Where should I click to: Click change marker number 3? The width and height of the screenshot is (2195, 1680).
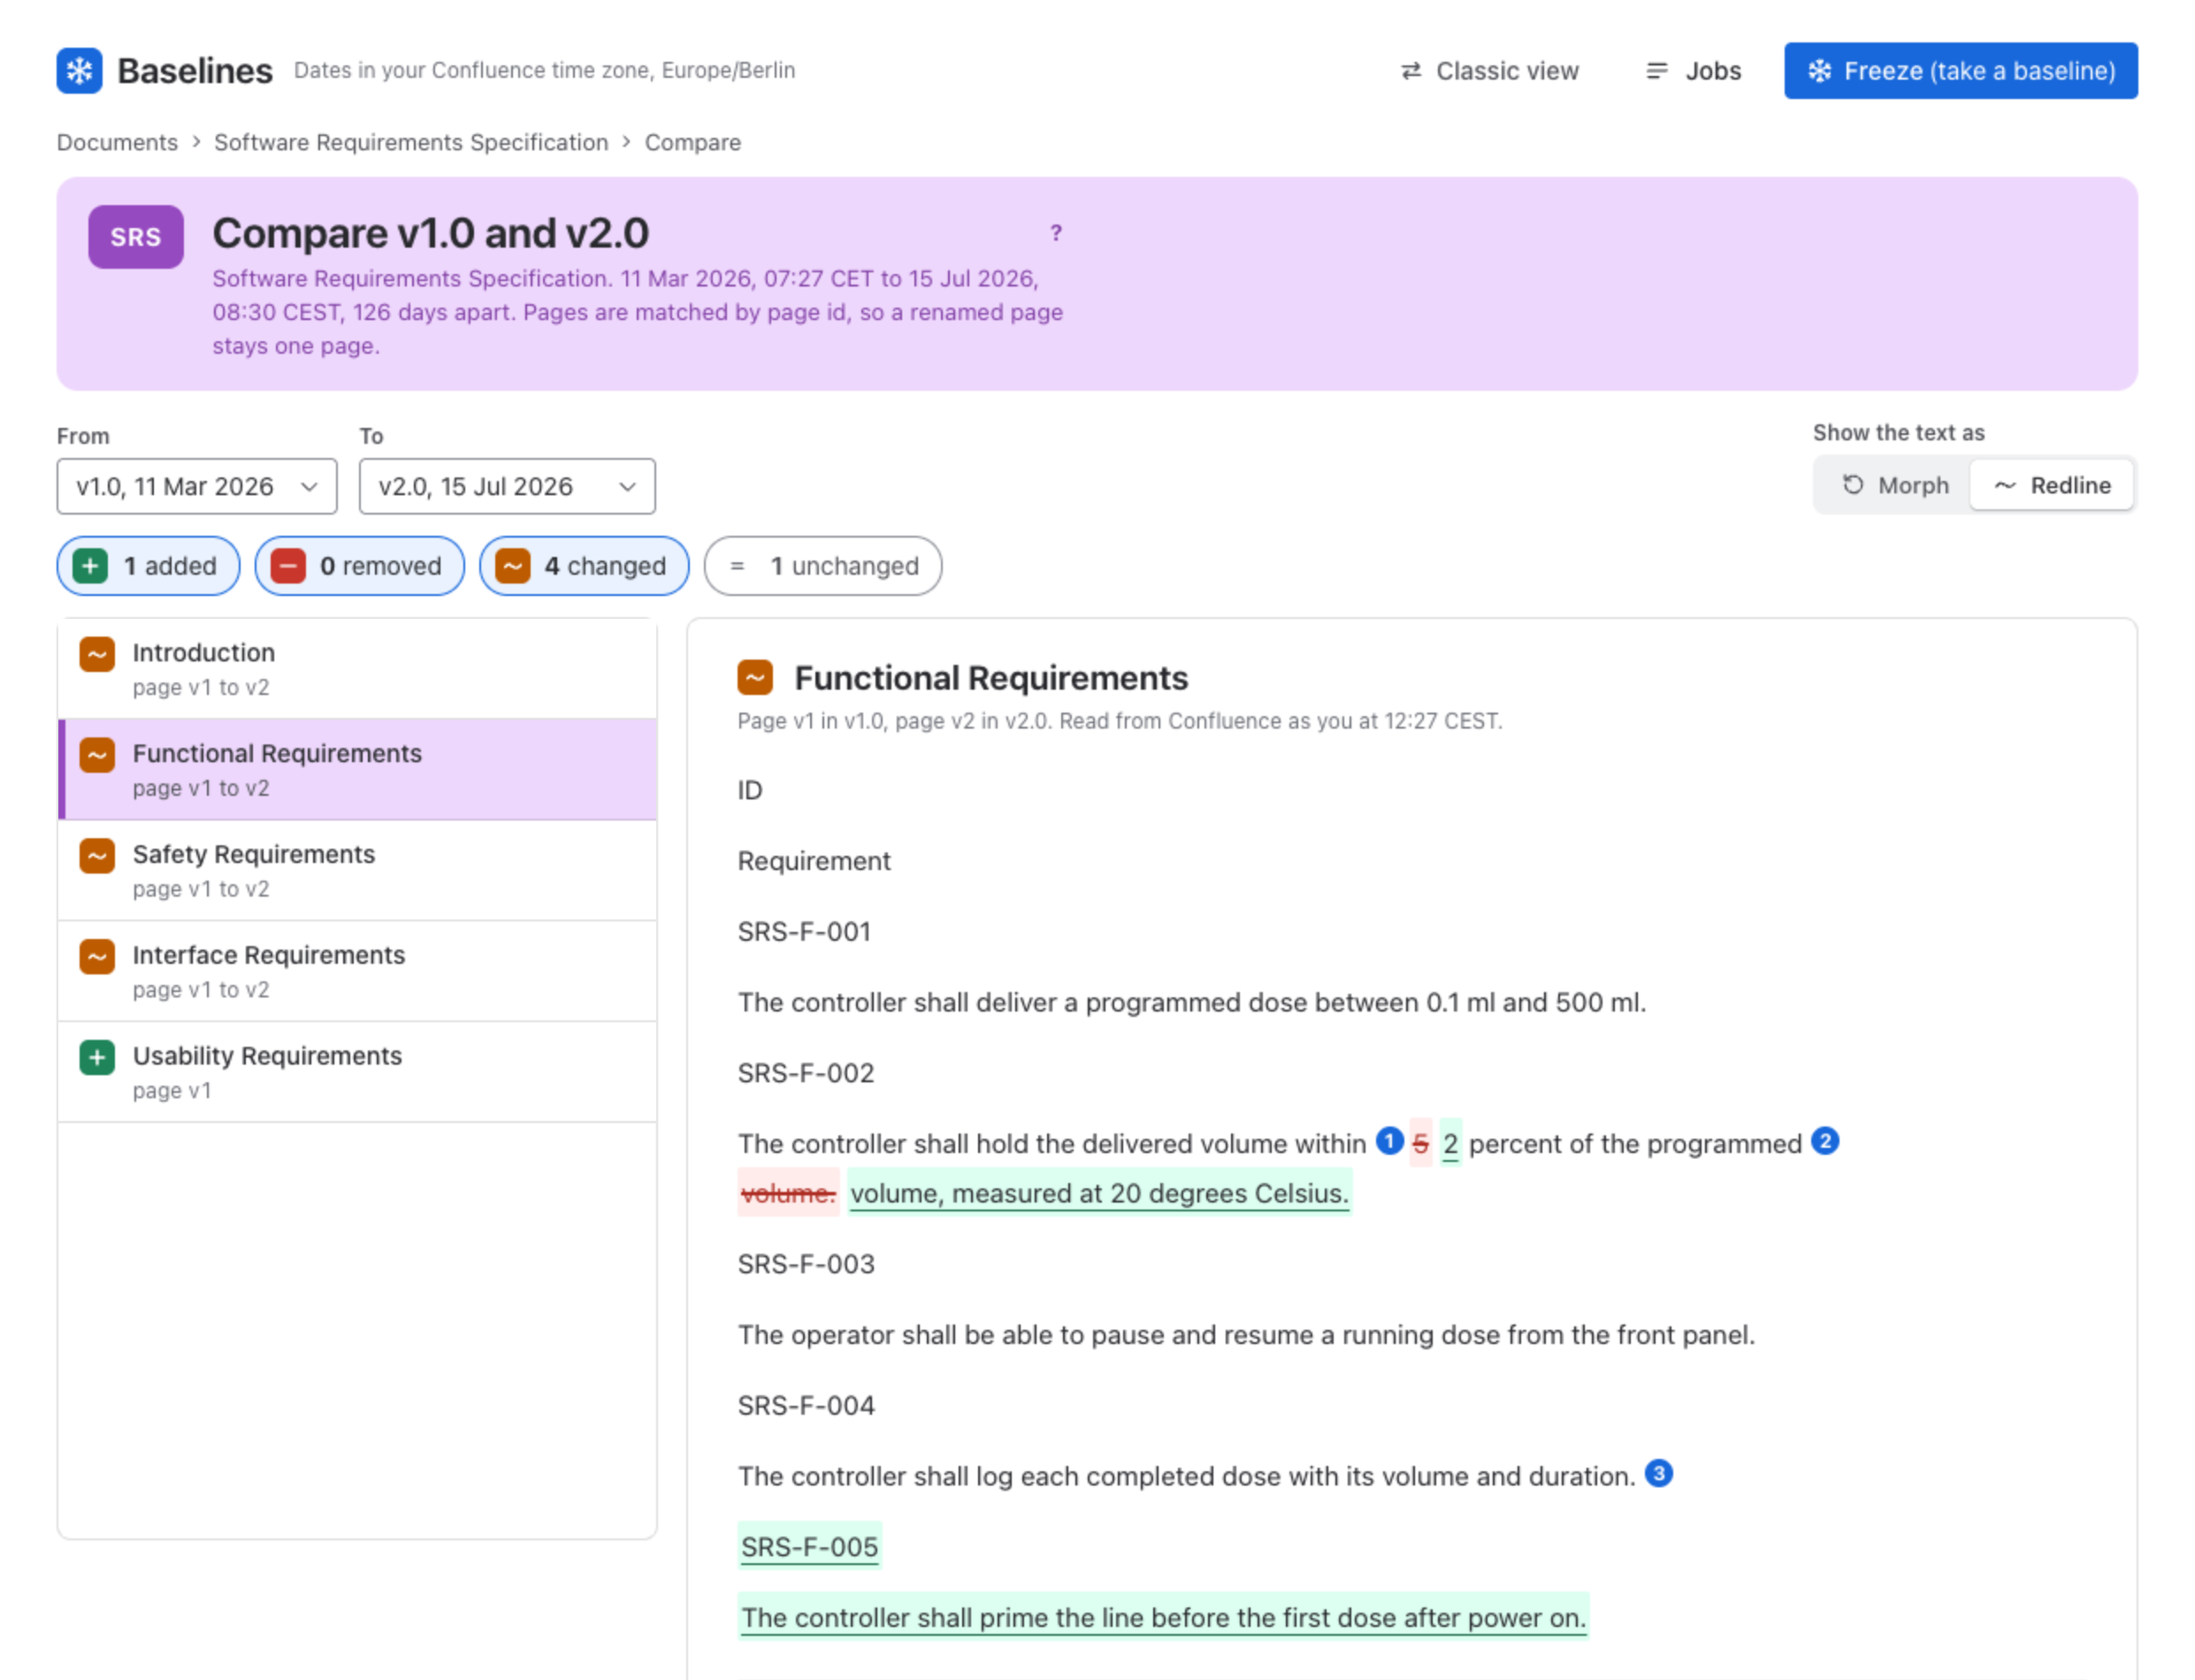(x=1659, y=1474)
